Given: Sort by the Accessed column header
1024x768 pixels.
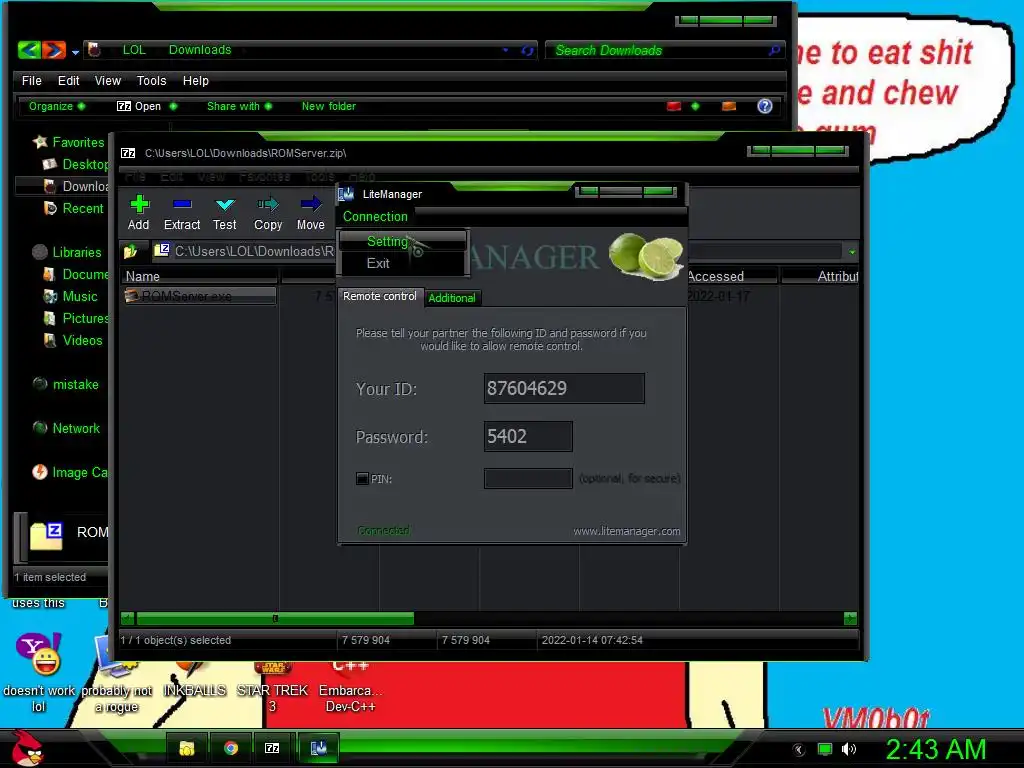Looking at the screenshot, I should [731, 276].
